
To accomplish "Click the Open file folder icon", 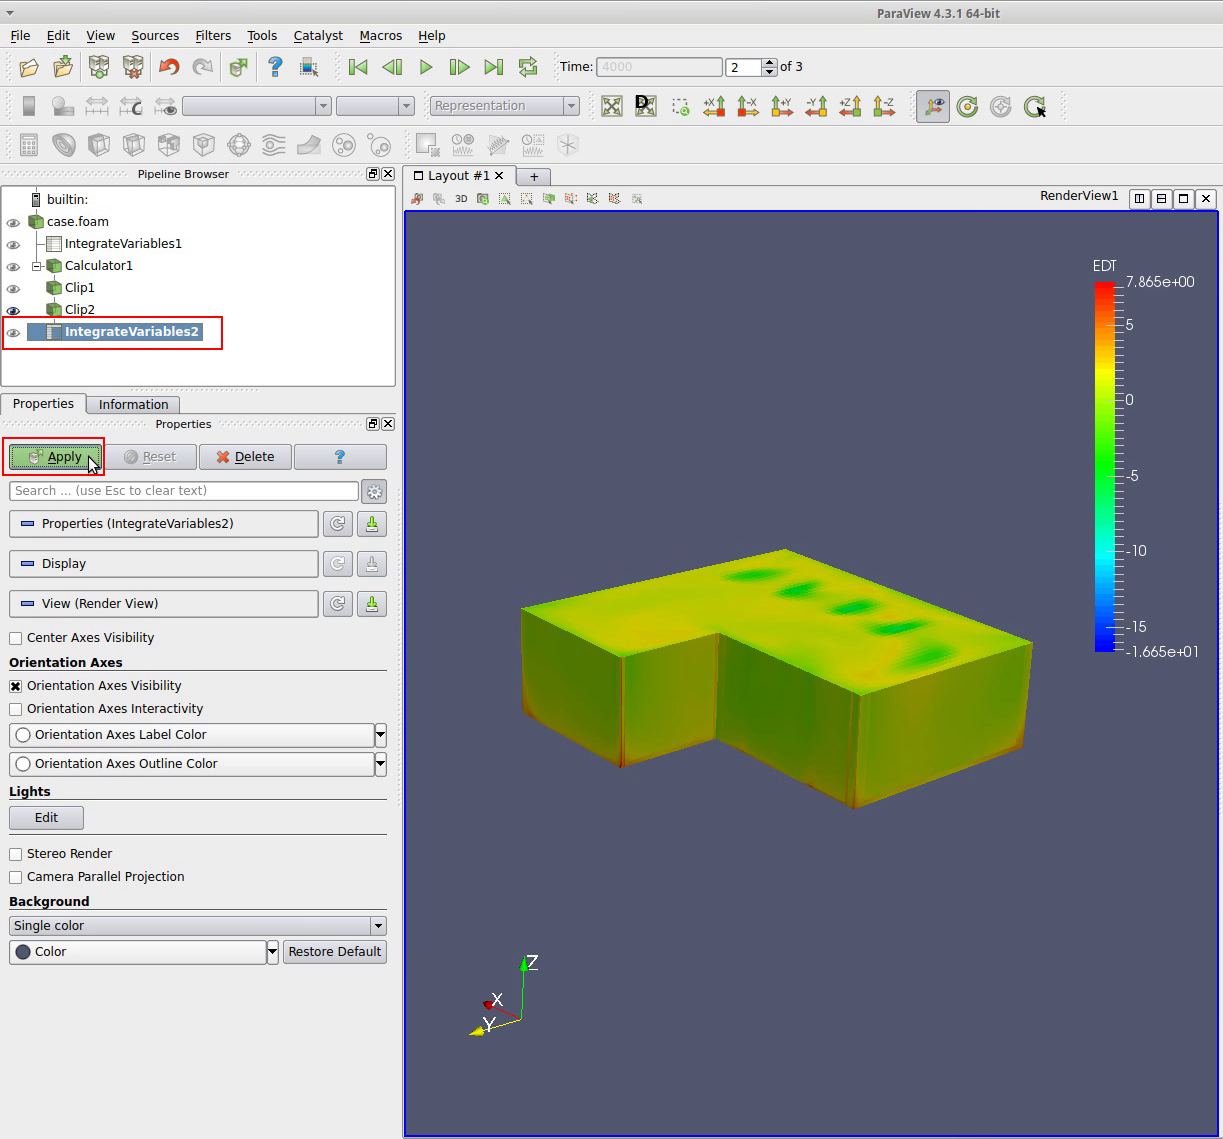I will click(x=29, y=67).
